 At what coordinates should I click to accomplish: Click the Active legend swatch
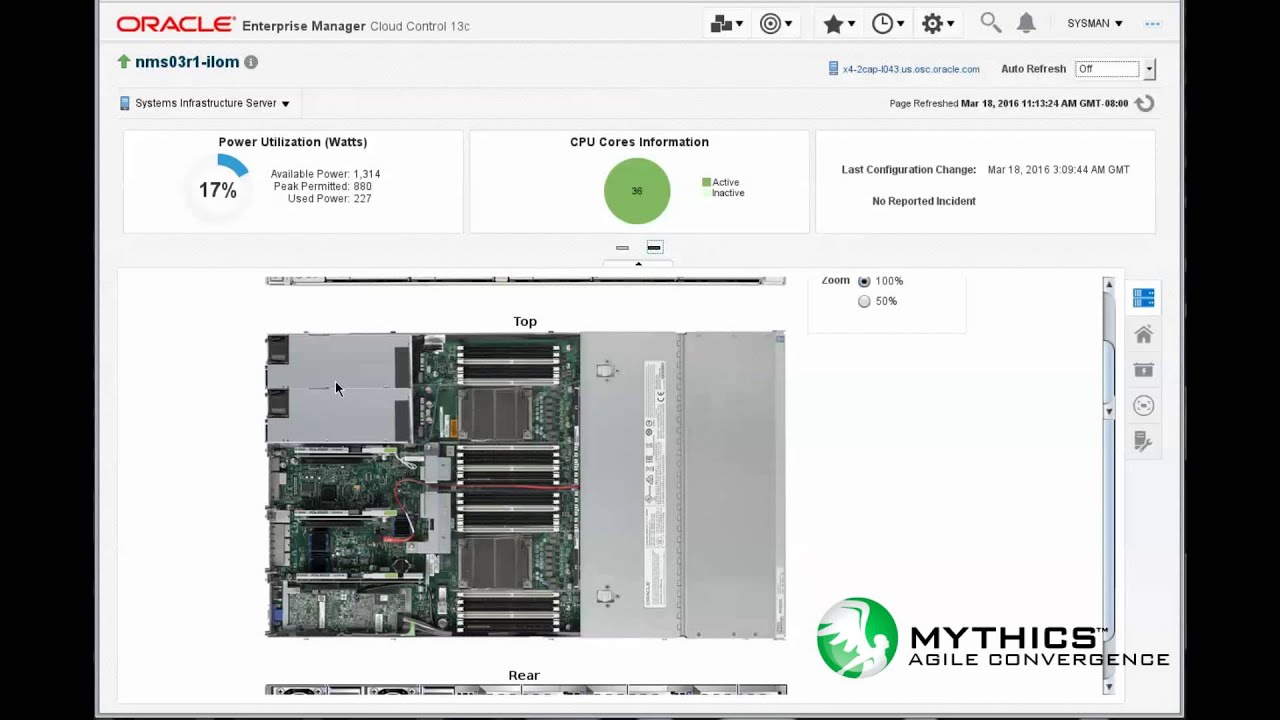(706, 182)
